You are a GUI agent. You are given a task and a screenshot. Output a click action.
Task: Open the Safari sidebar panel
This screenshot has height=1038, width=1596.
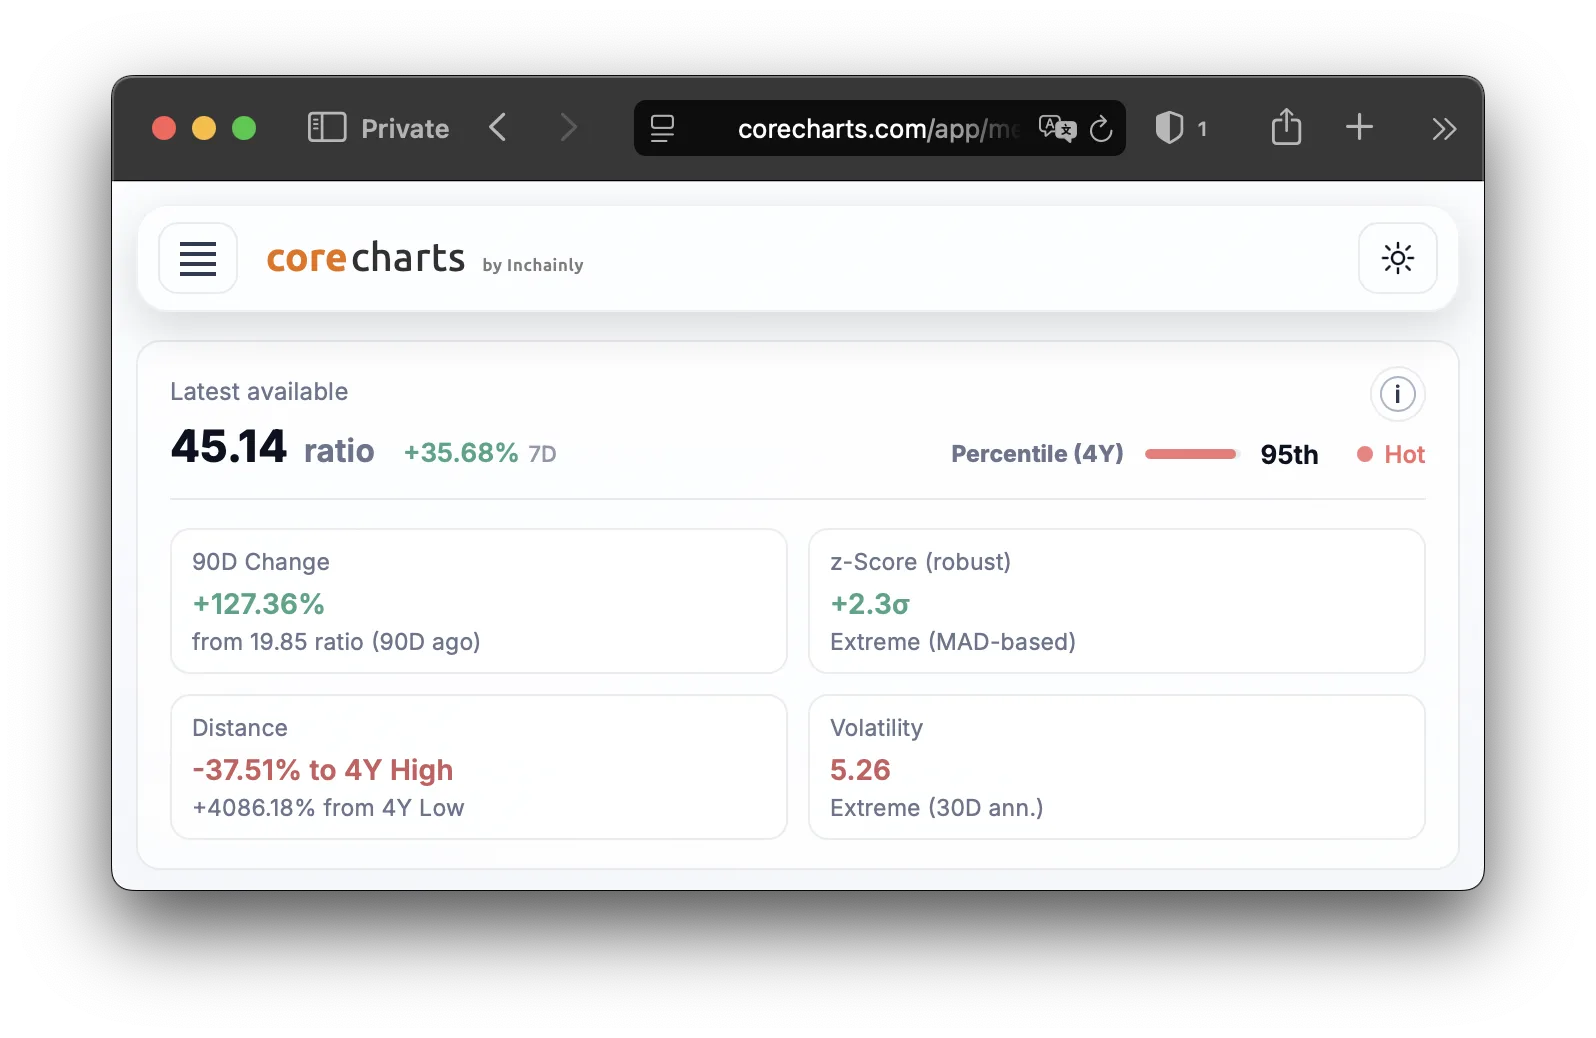(326, 128)
